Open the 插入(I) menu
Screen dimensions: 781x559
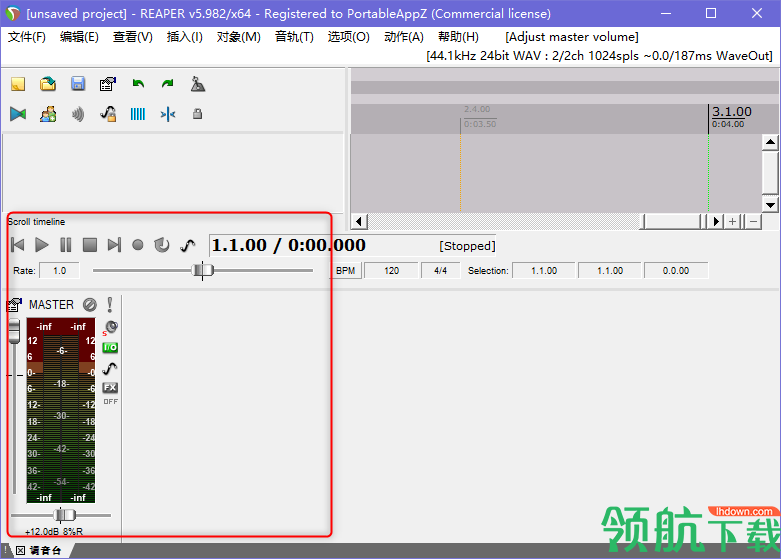click(184, 37)
